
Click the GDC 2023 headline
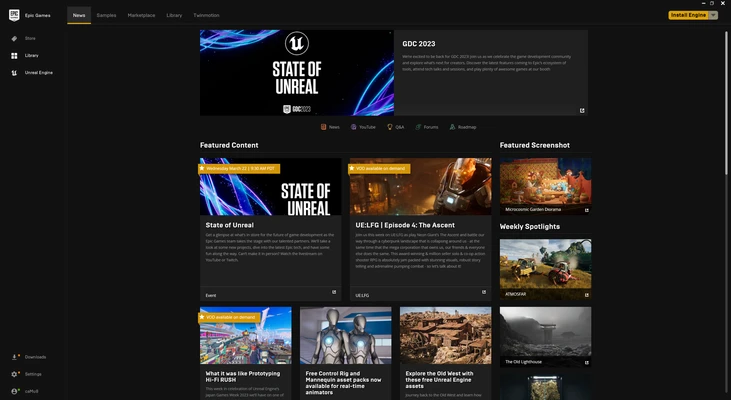[x=419, y=44]
